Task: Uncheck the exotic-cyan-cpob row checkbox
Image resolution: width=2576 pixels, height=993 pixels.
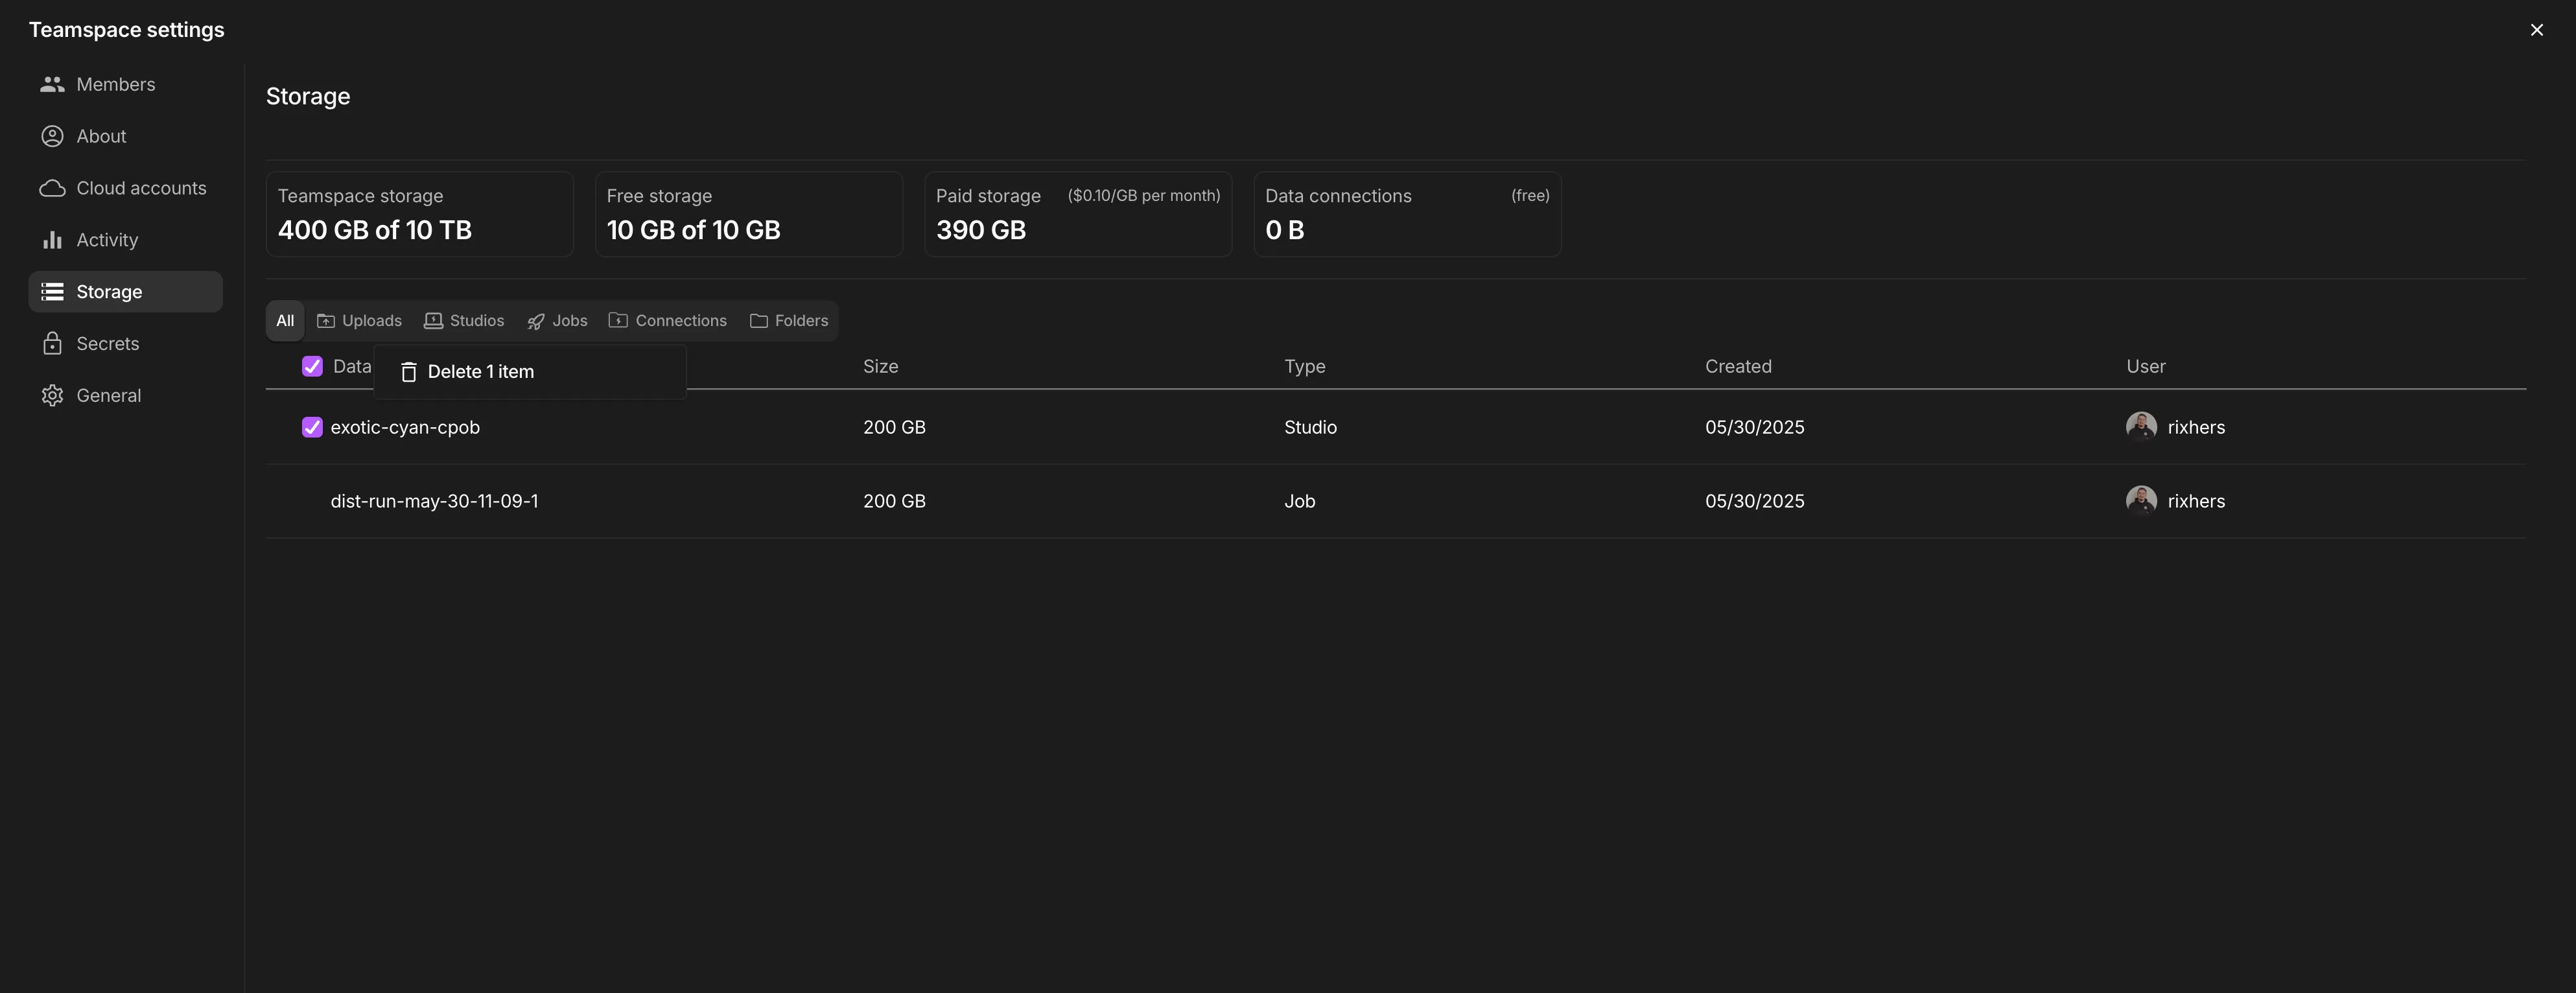Action: [x=312, y=428]
